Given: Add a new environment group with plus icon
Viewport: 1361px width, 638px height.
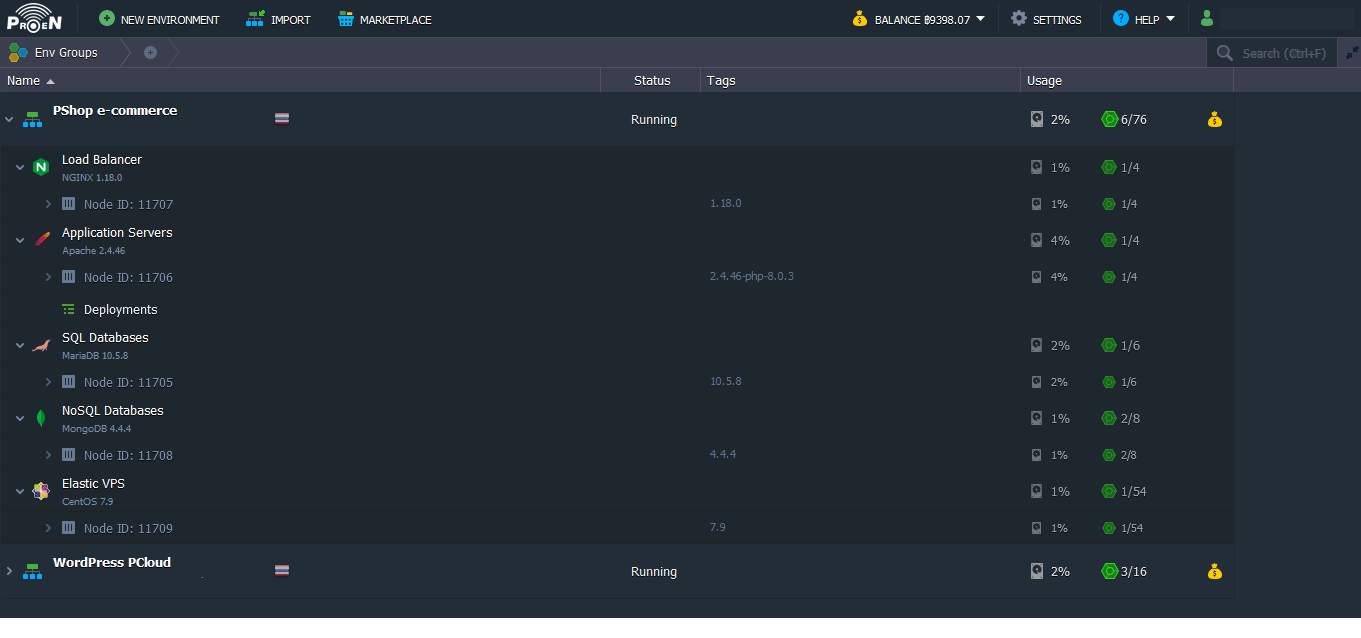Looking at the screenshot, I should tap(150, 52).
